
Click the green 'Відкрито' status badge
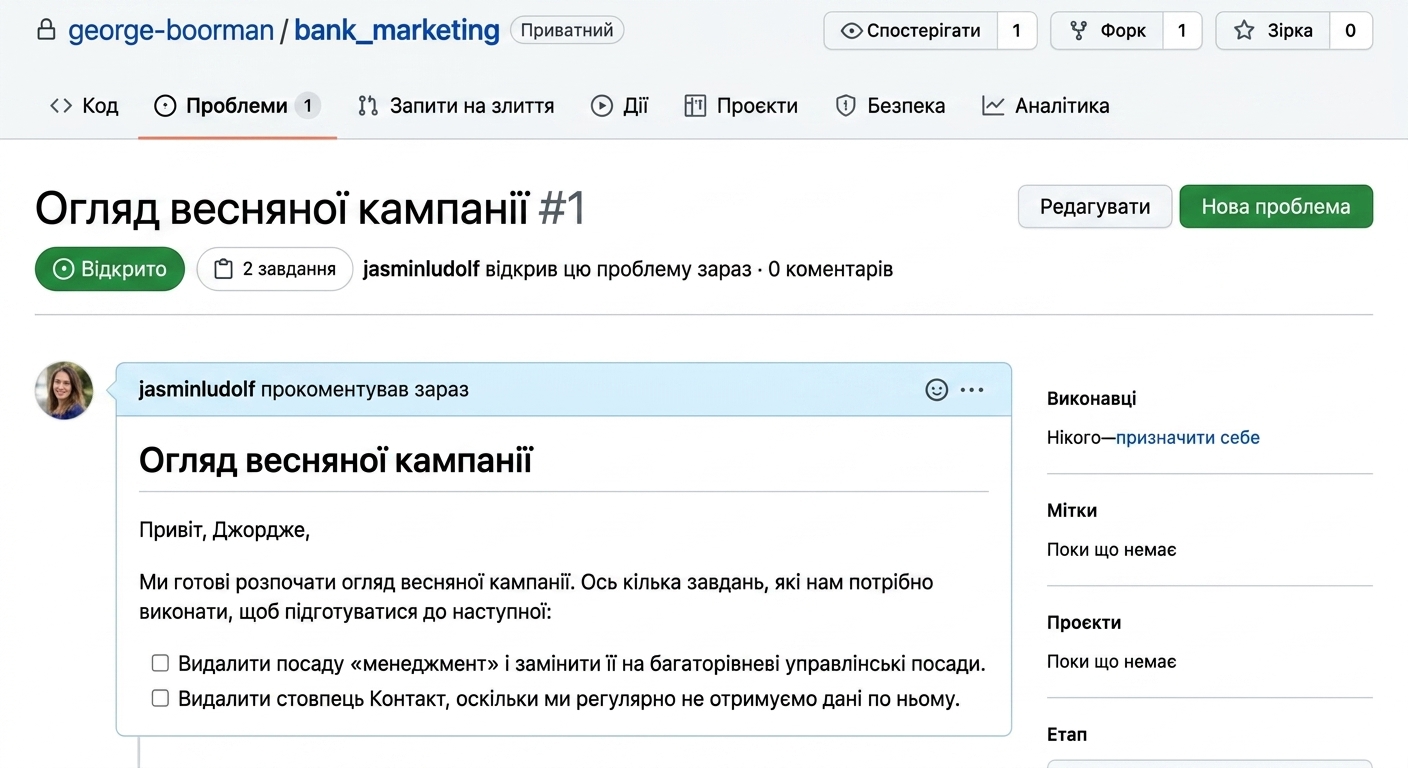[x=110, y=269]
